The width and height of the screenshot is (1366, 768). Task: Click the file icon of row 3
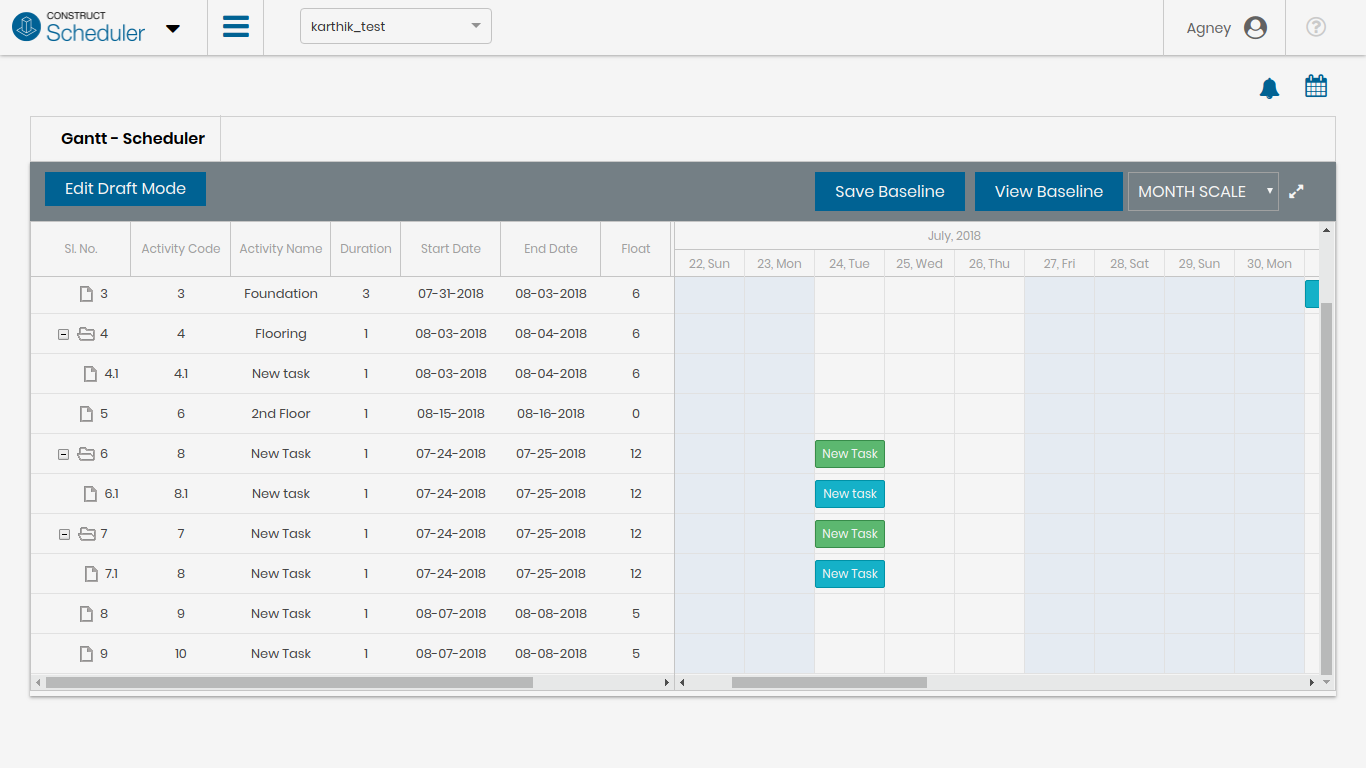(x=86, y=294)
